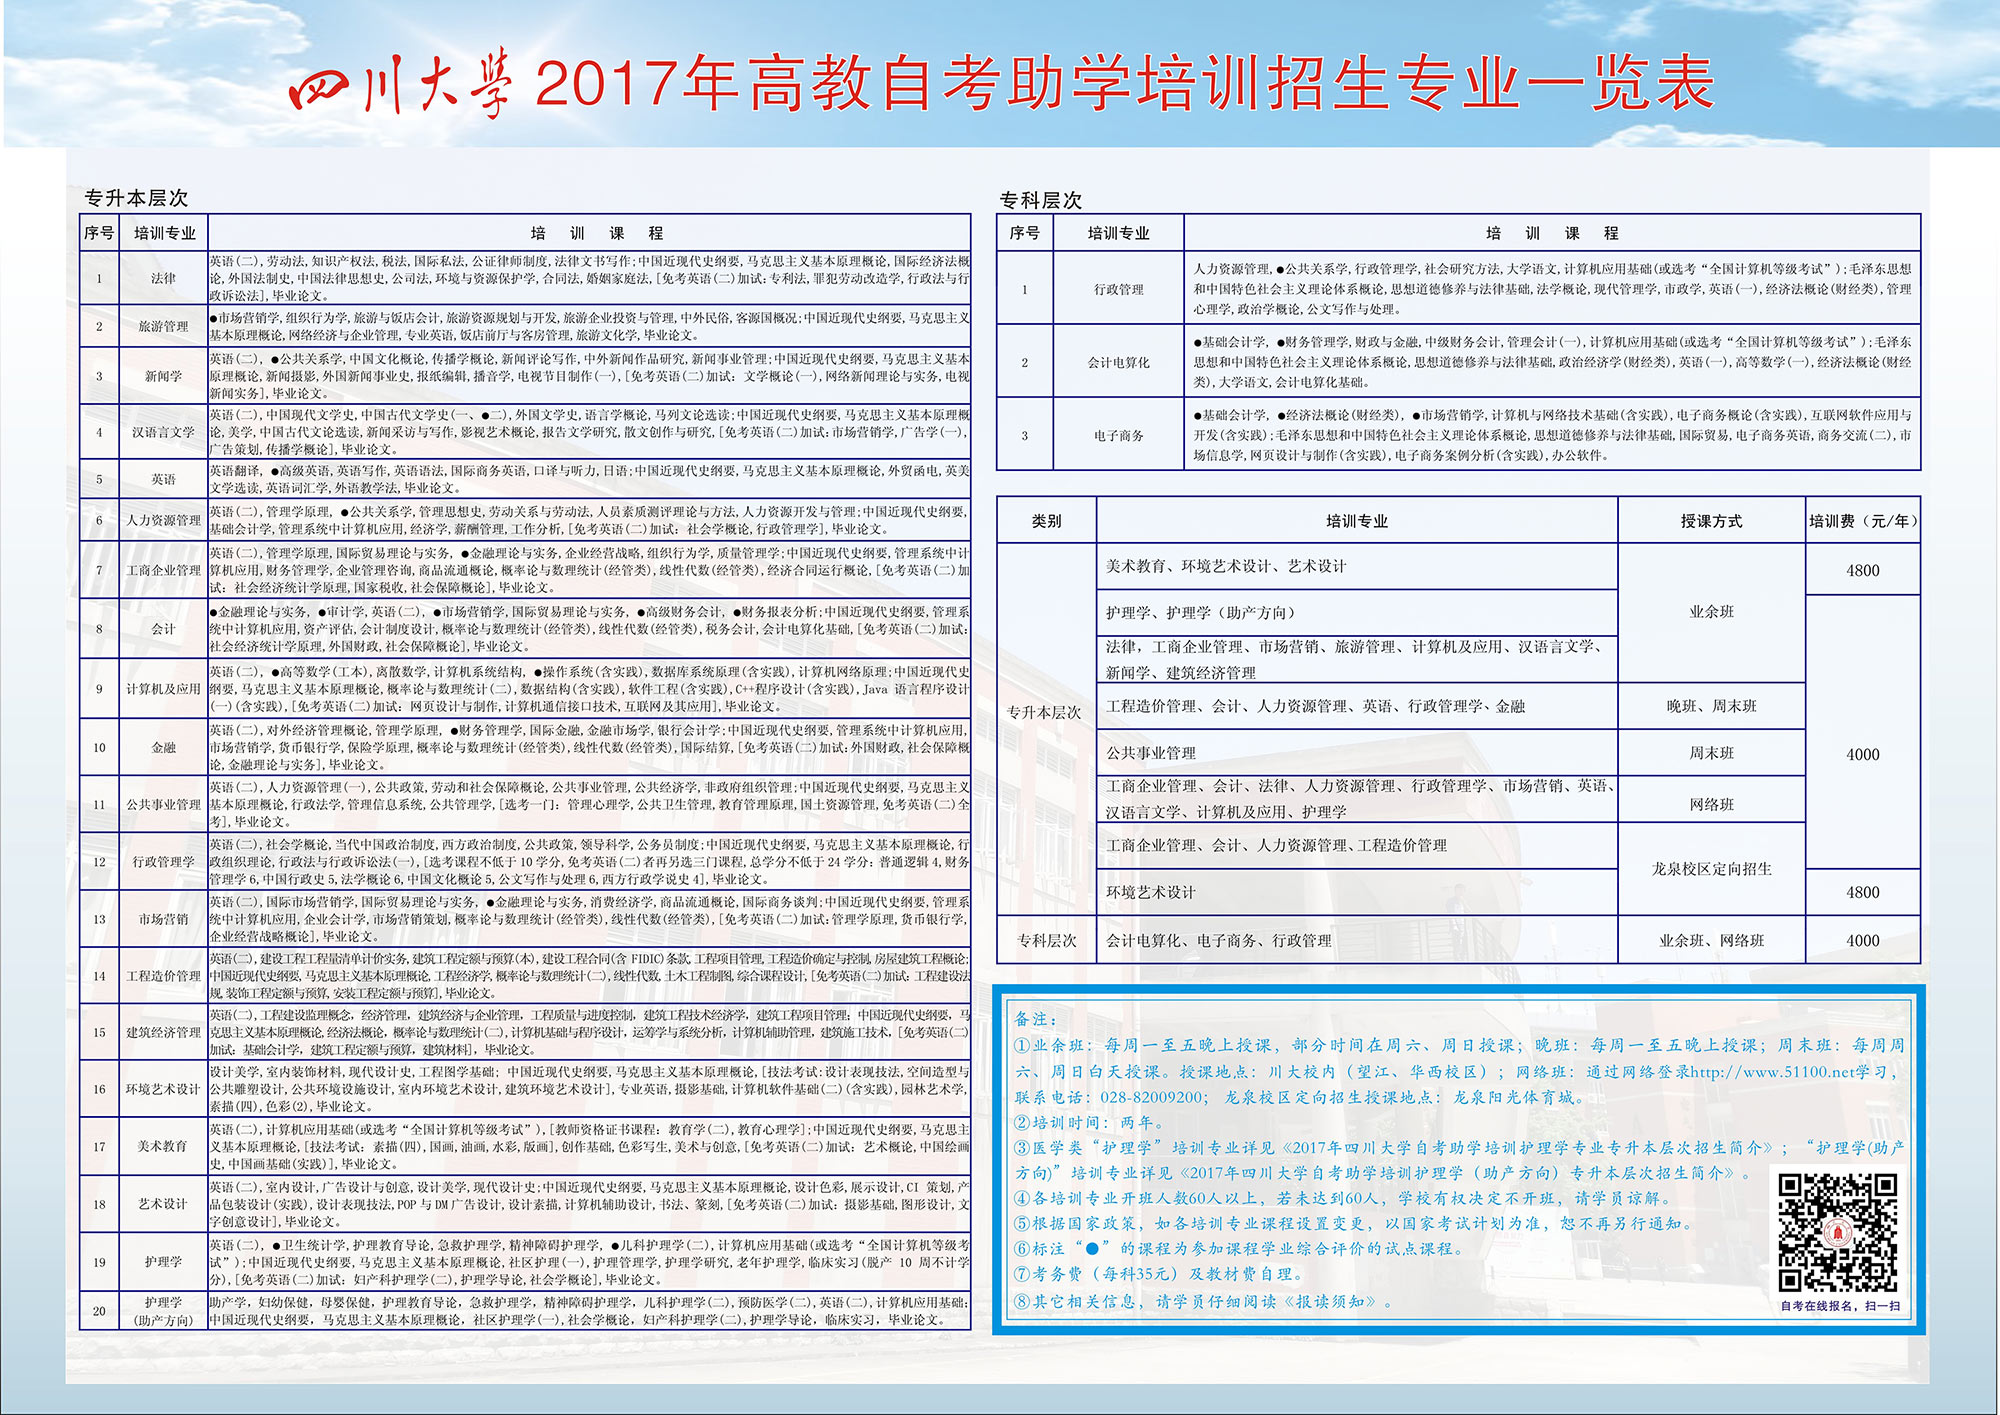Viewport: 2000px width, 1415px height.
Task: Select note ⑧ mentioning 《报读须知》
Action: pos(1205,1301)
